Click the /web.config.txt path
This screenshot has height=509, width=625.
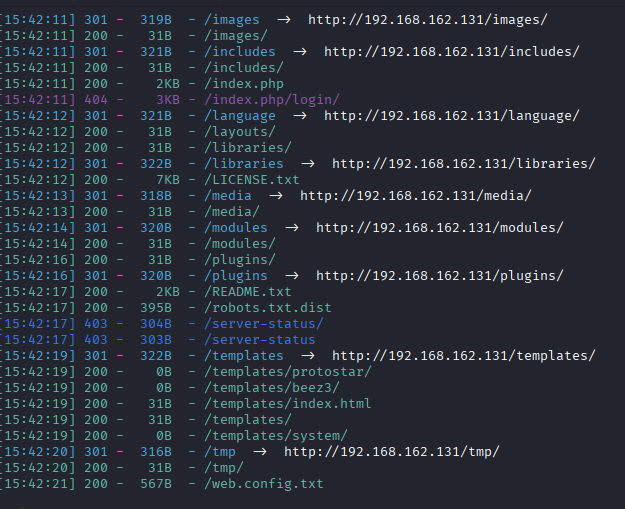coord(264,483)
